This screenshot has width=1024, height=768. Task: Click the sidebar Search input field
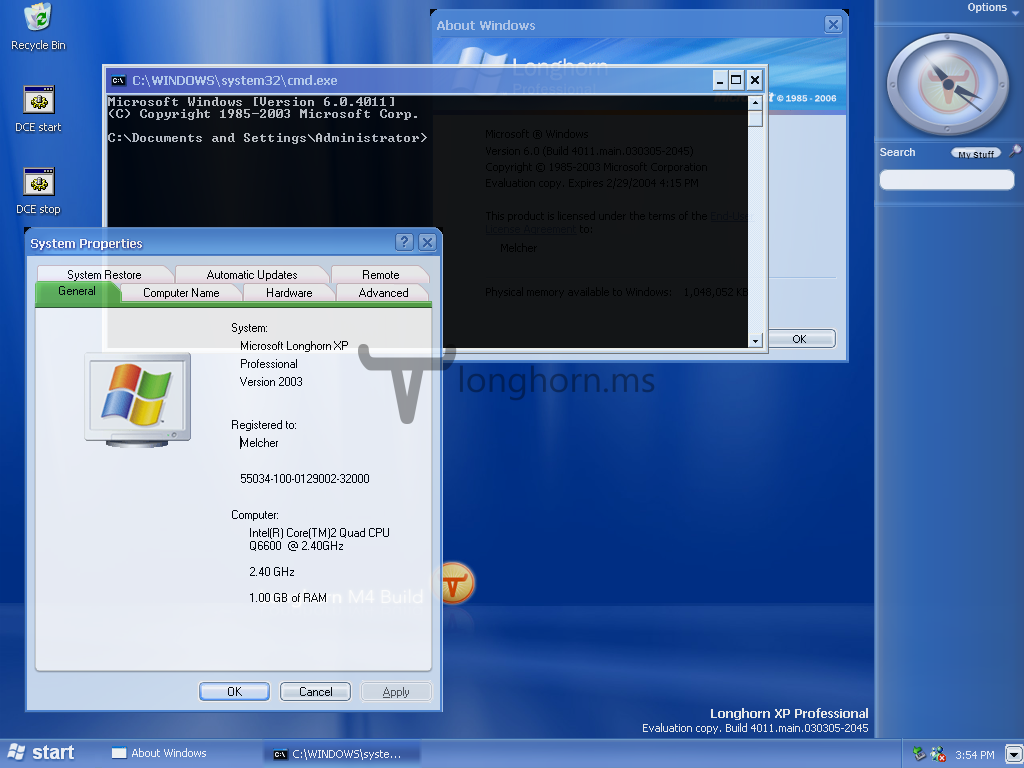click(x=946, y=180)
